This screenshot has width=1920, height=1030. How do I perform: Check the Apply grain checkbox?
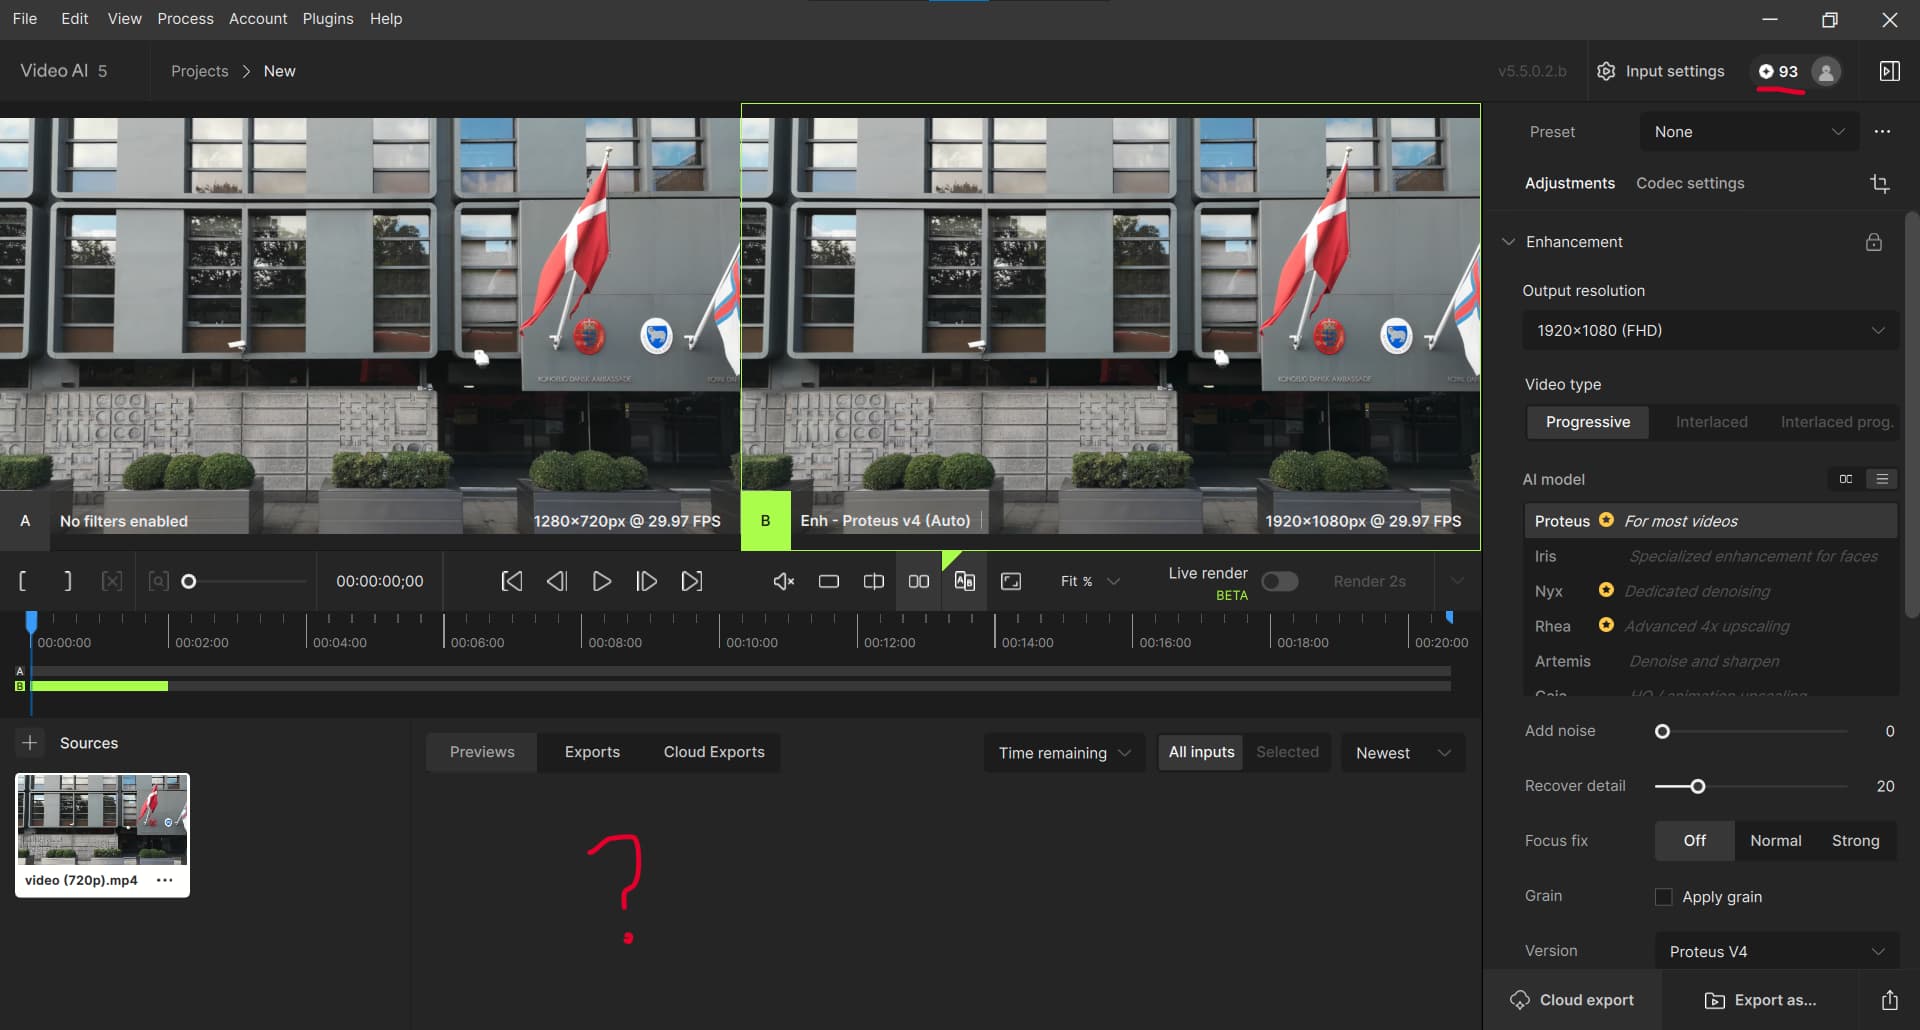1664,897
